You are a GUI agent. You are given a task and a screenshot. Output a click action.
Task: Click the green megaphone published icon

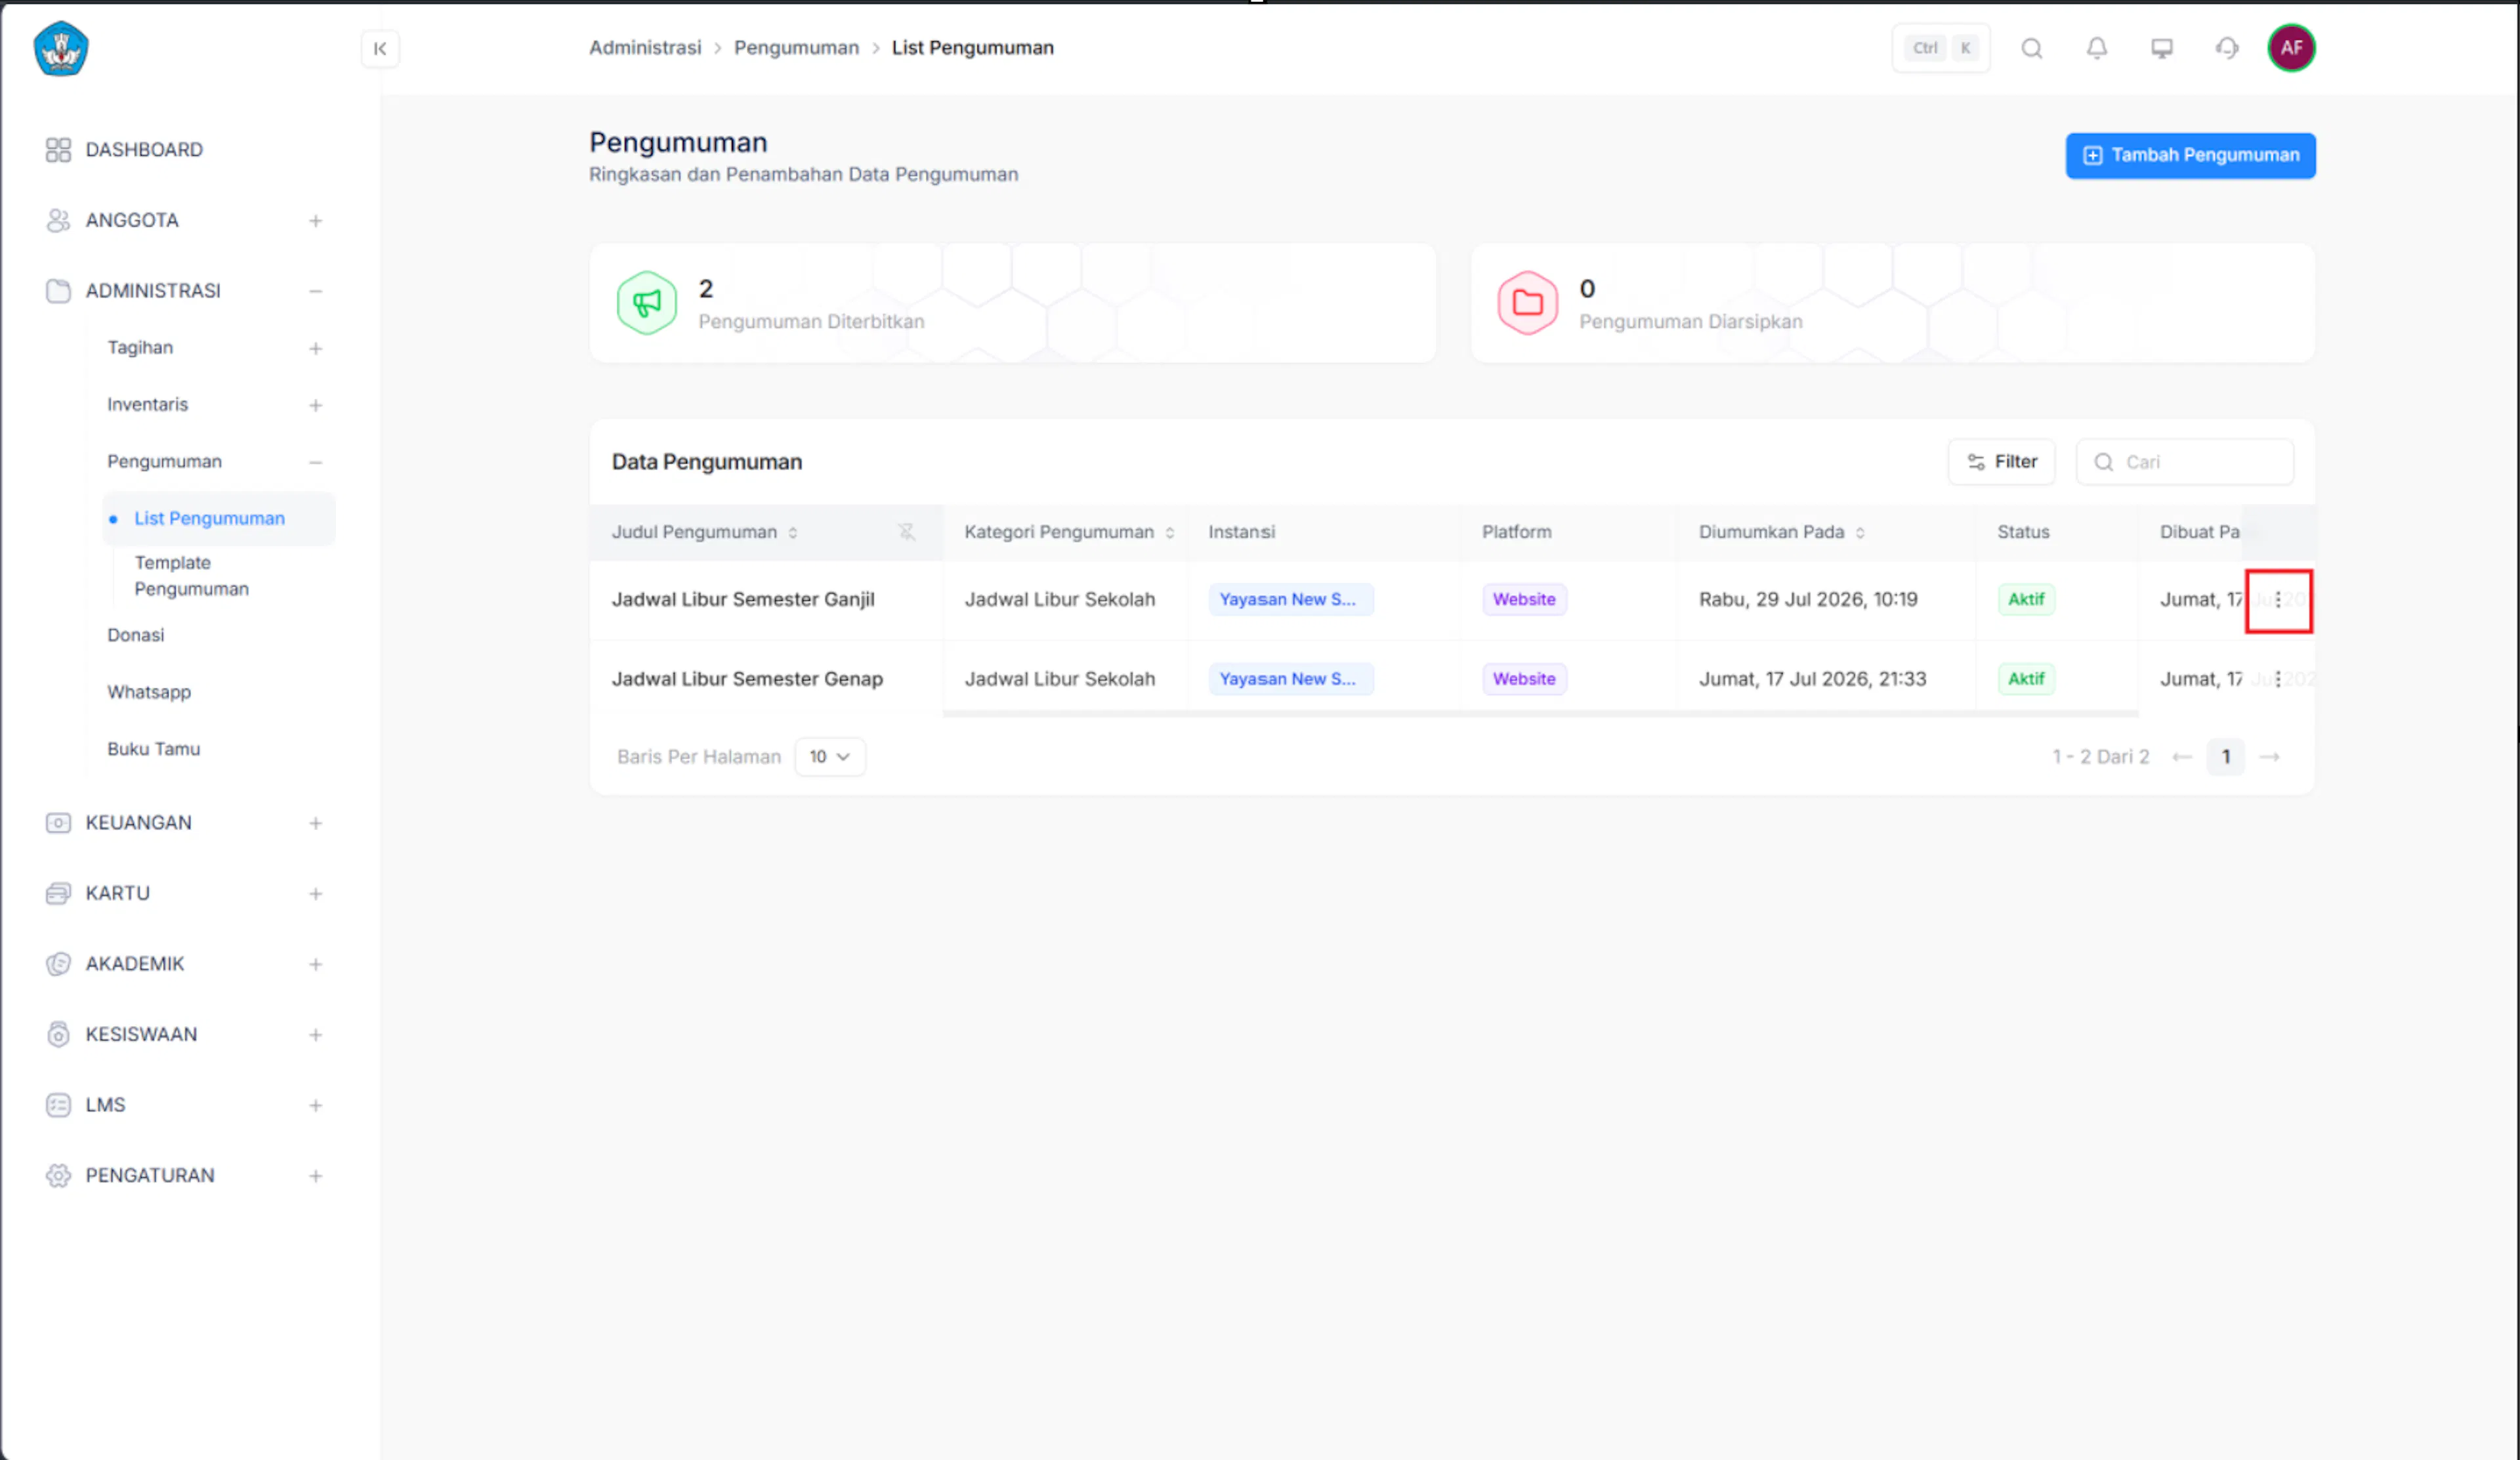point(646,302)
